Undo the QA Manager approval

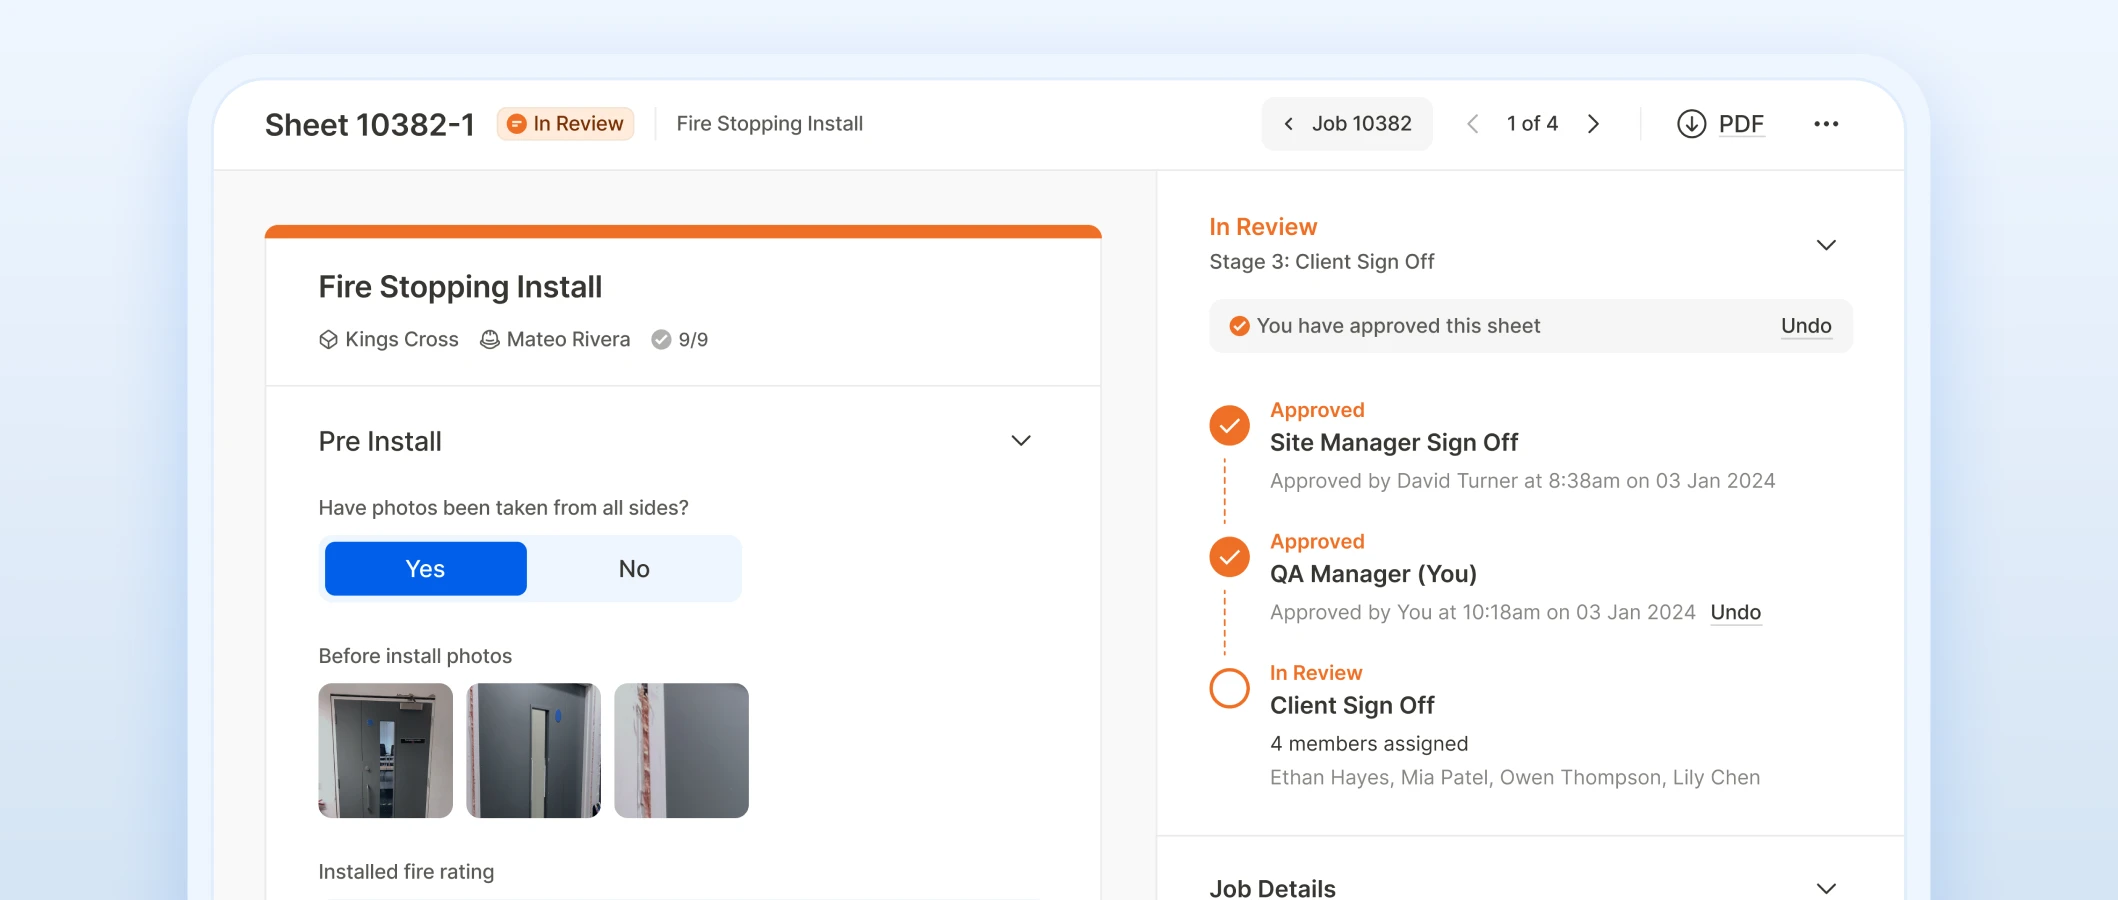(1736, 612)
